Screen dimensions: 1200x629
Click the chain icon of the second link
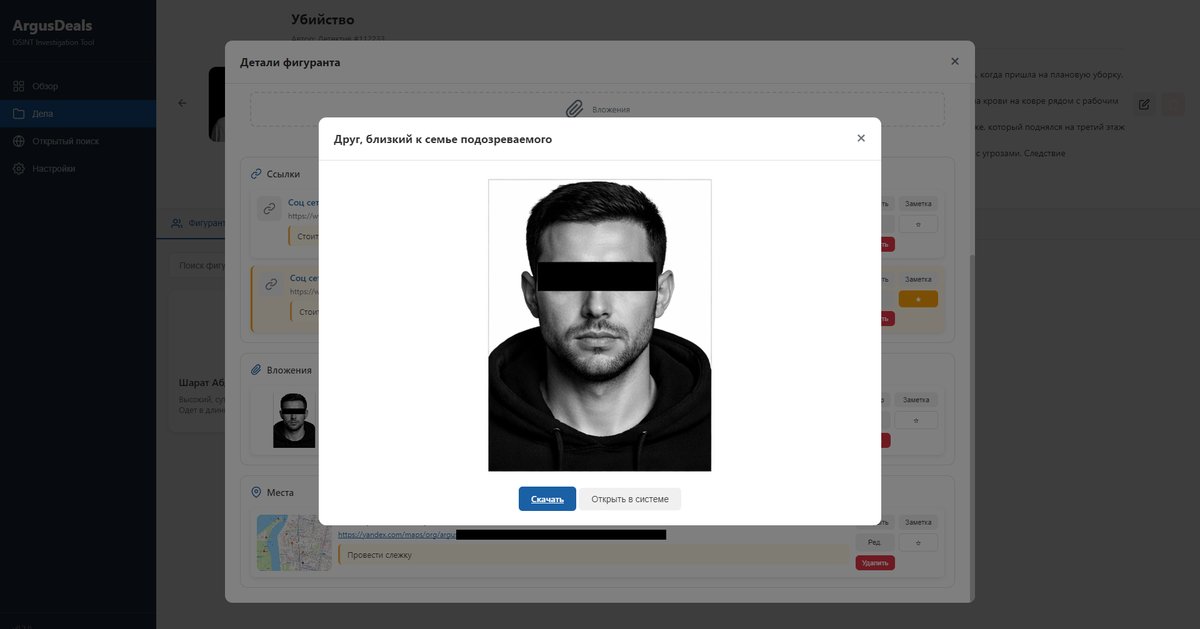[271, 285]
